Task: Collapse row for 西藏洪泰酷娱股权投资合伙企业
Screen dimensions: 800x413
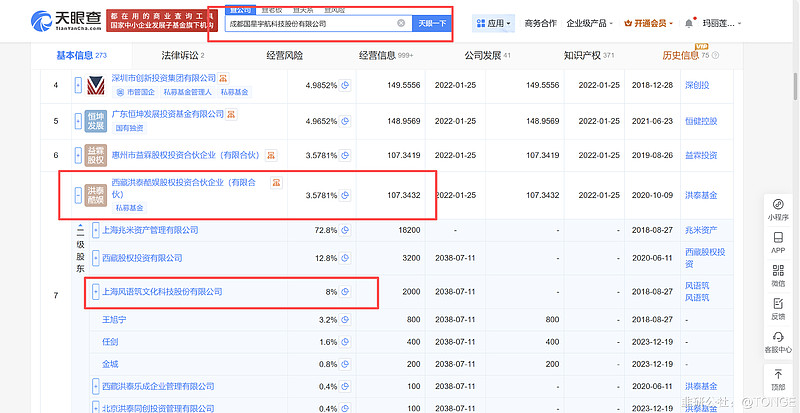Action: (x=78, y=195)
